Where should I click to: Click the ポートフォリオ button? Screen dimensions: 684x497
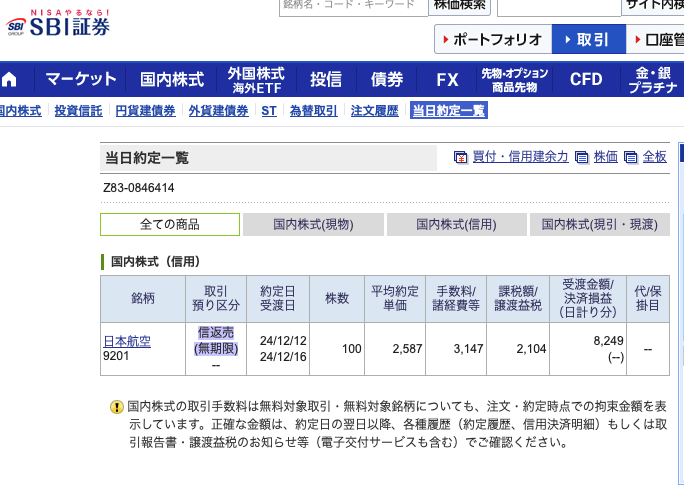(x=493, y=39)
